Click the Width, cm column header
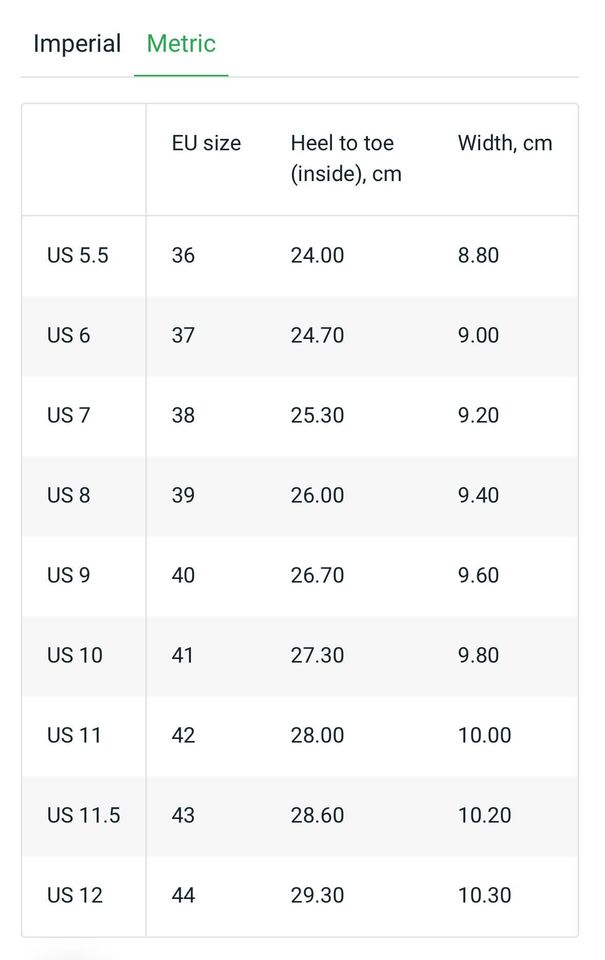605x960 pixels. [x=505, y=143]
